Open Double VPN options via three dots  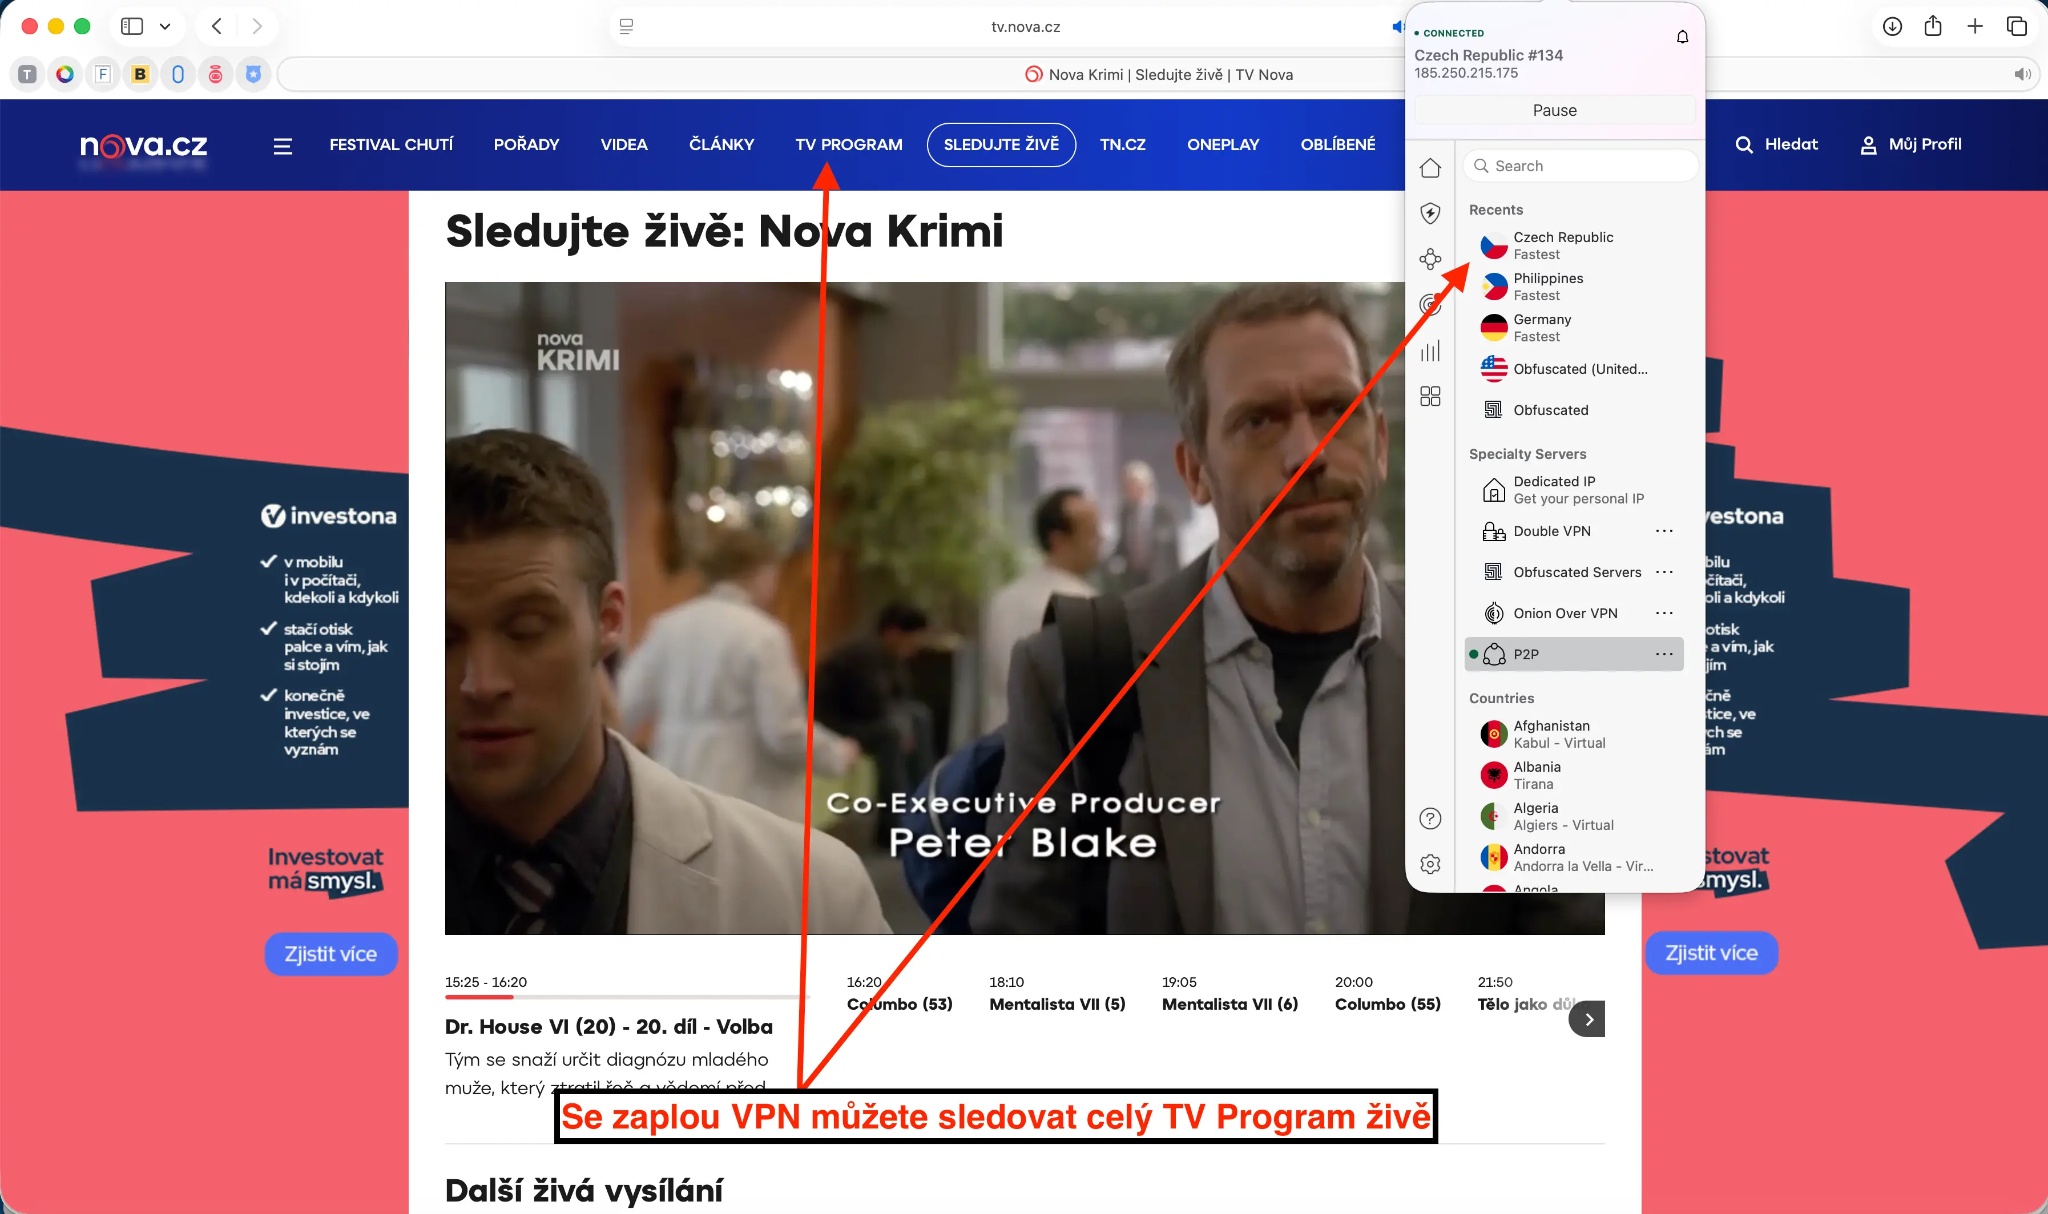point(1666,531)
